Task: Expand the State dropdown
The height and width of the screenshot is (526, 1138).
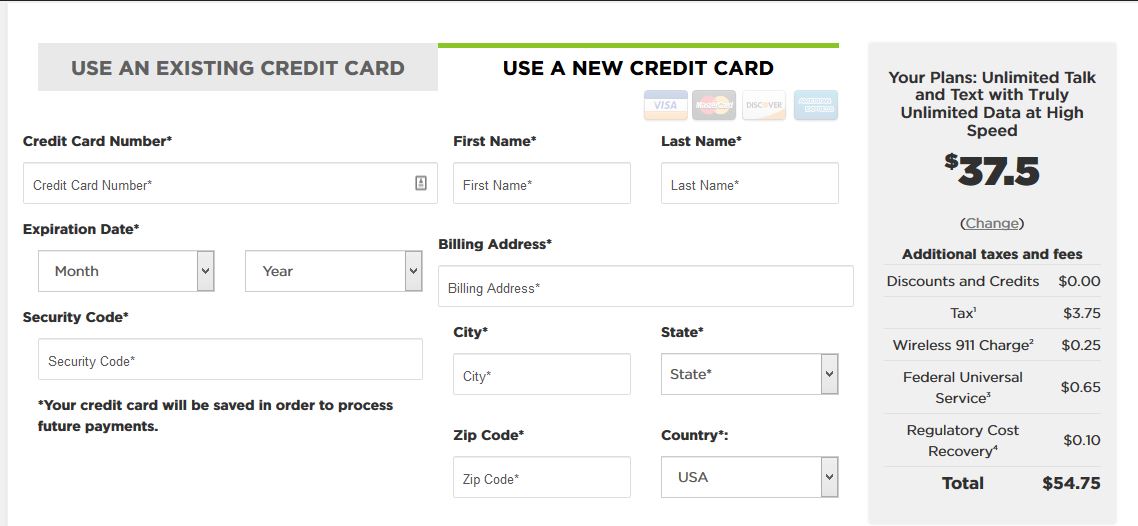Action: (x=750, y=374)
